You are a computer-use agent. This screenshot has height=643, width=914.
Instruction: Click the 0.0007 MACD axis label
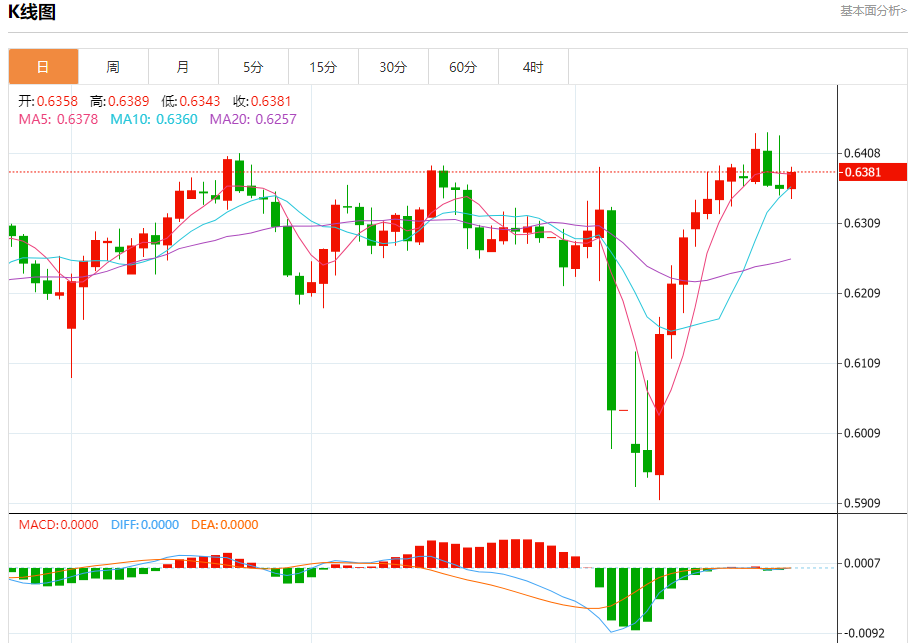coord(862,563)
